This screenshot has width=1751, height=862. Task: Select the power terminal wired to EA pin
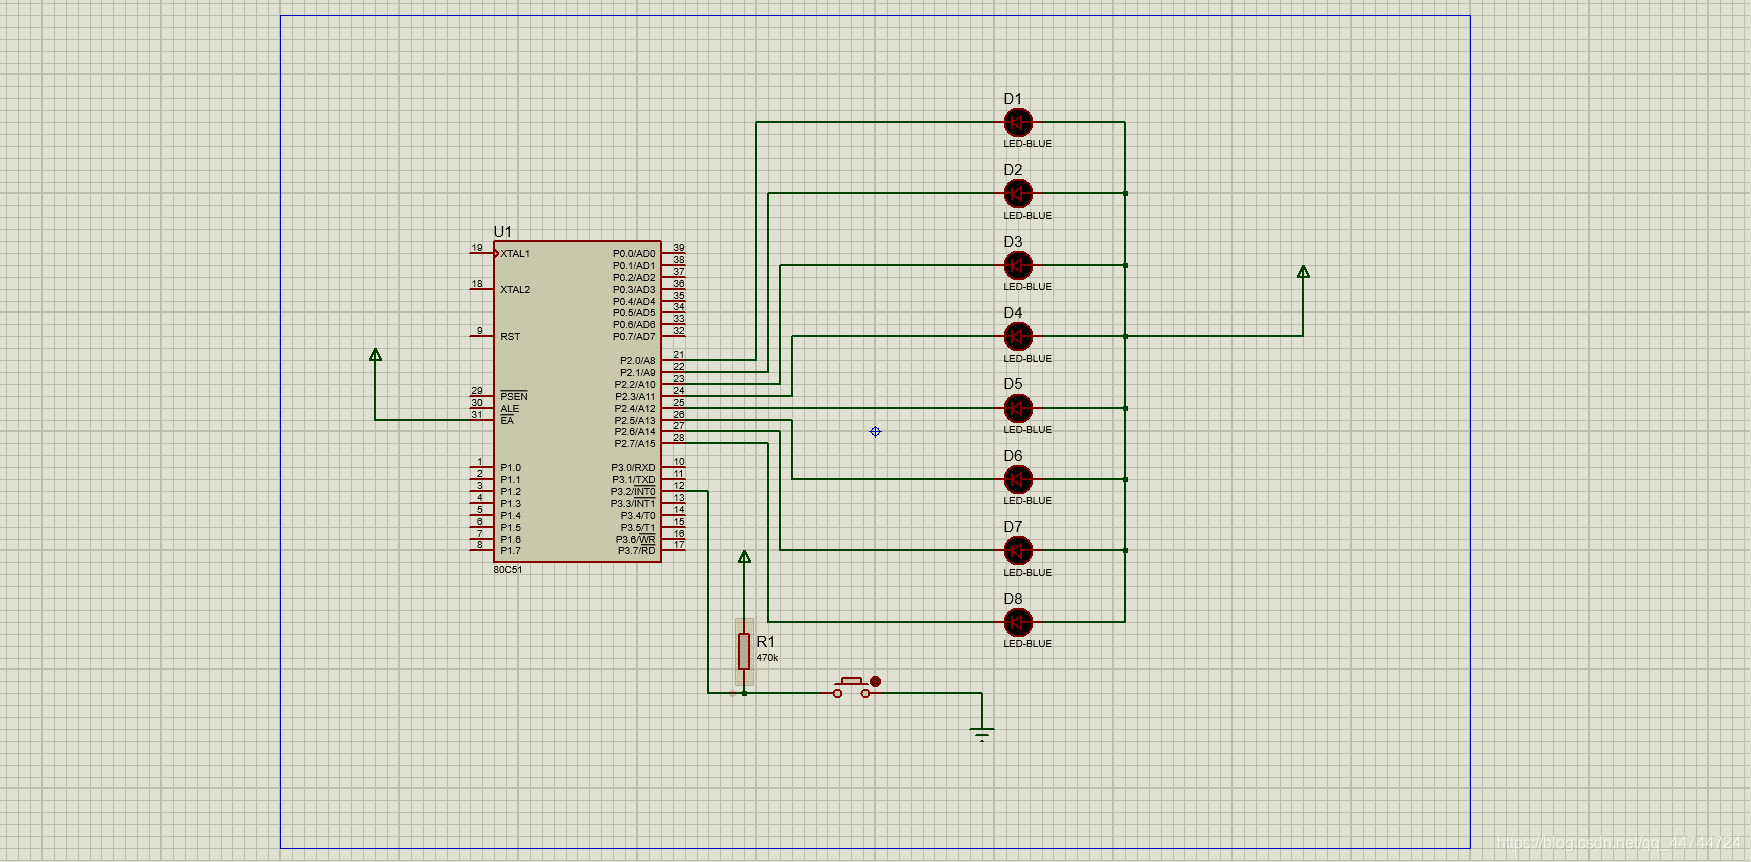[375, 355]
